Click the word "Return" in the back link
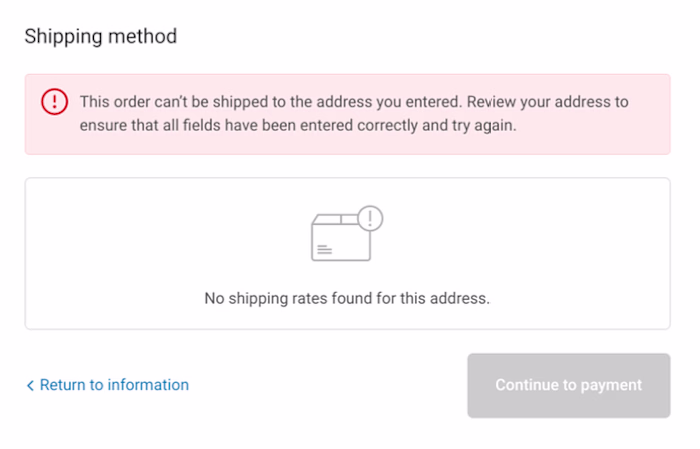Viewport: 700px width, 449px height. tap(62, 385)
